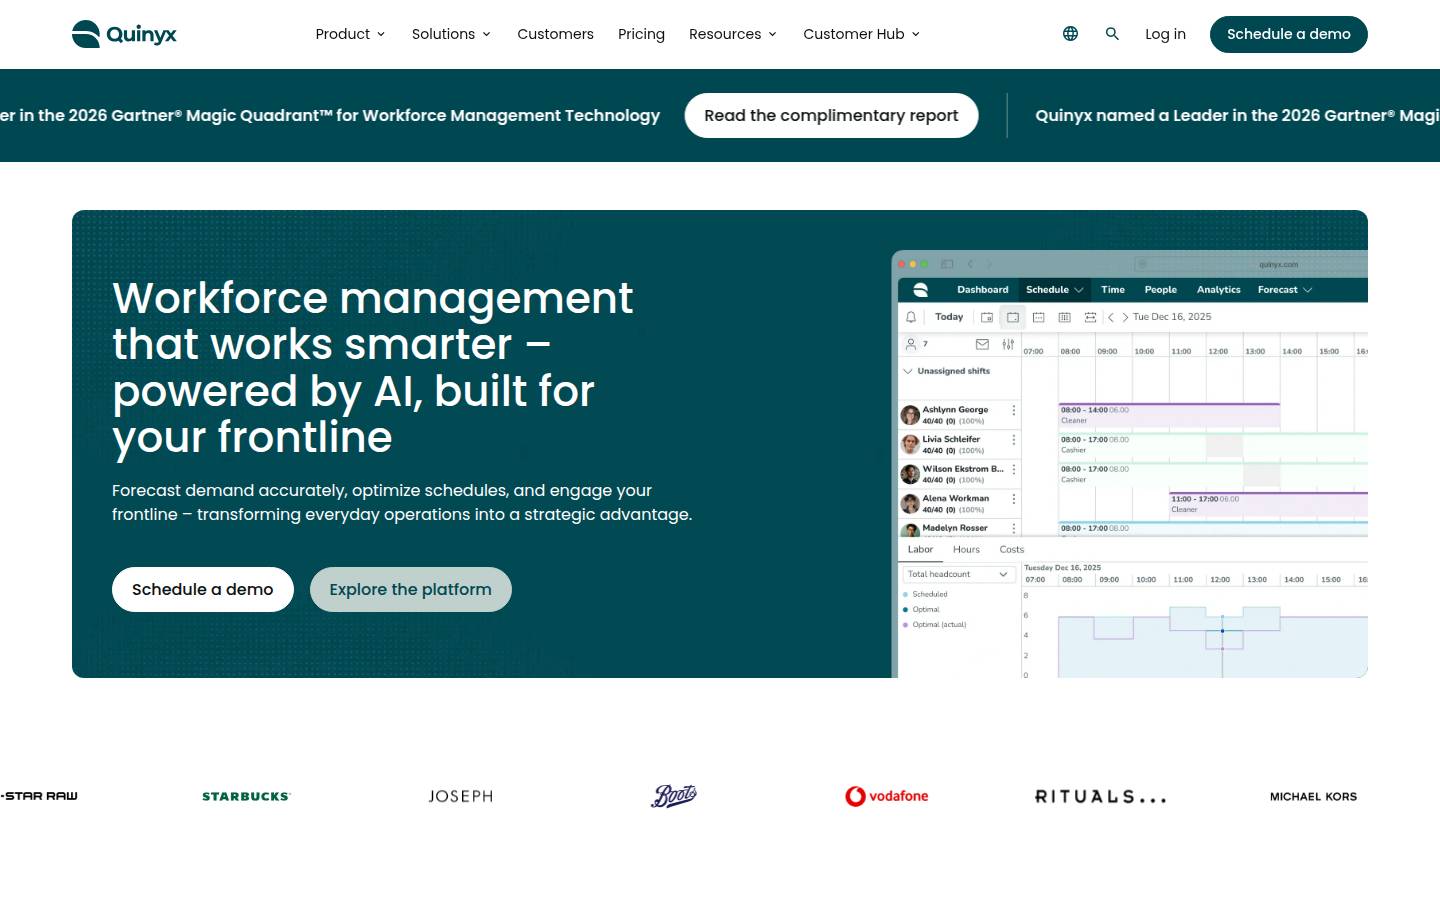The width and height of the screenshot is (1440, 900).
Task: Open the Analytics tab in the preview
Action: 1218,290
